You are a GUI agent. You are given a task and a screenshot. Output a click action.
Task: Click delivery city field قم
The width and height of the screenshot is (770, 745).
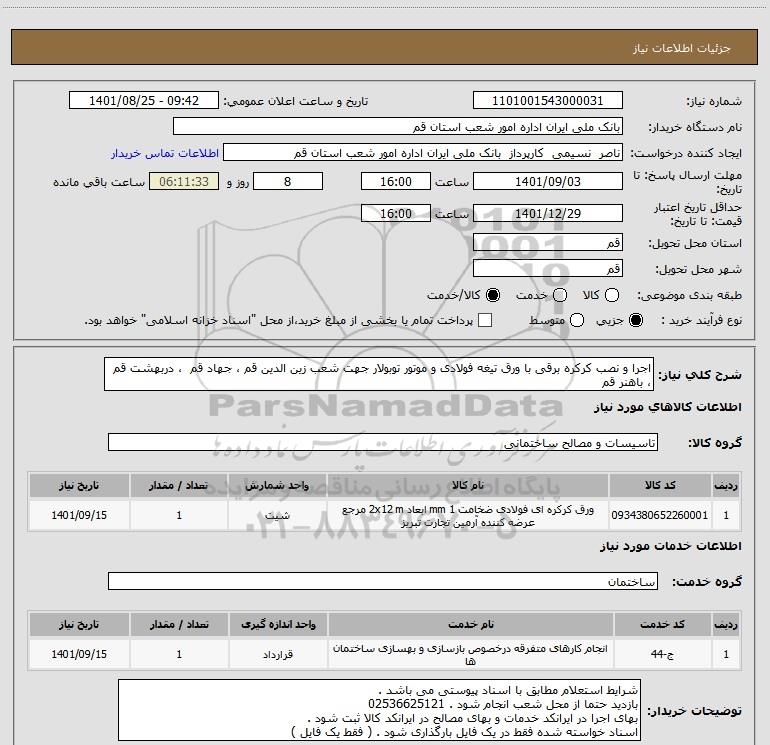point(548,269)
